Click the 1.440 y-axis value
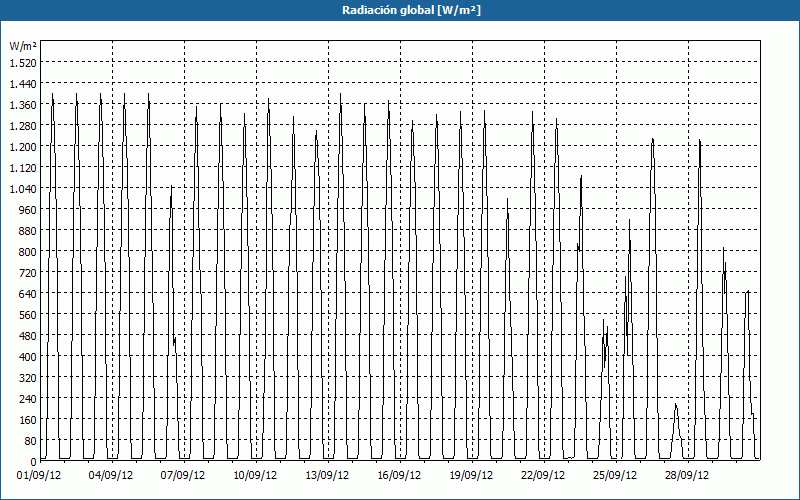The height and width of the screenshot is (500, 800). (x=23, y=84)
